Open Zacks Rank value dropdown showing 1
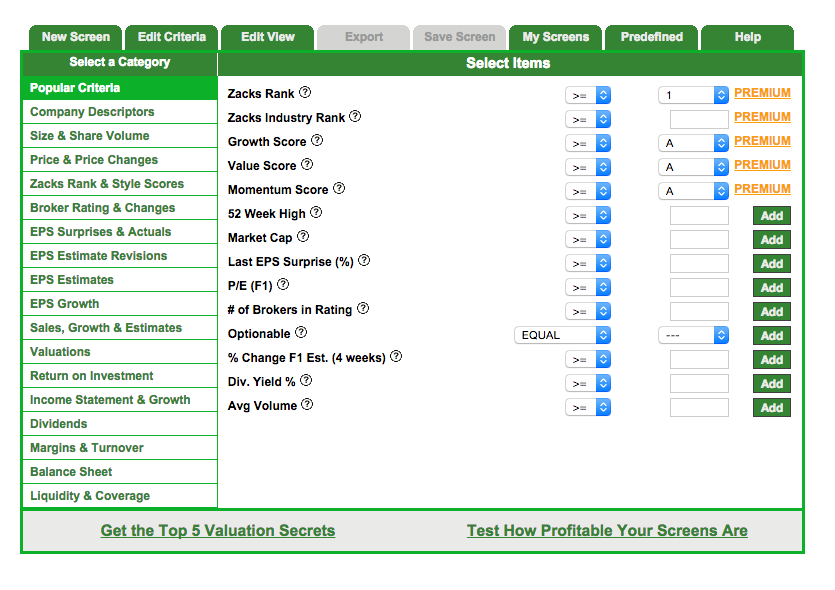Screen dimensions: 835x590 coord(693,95)
